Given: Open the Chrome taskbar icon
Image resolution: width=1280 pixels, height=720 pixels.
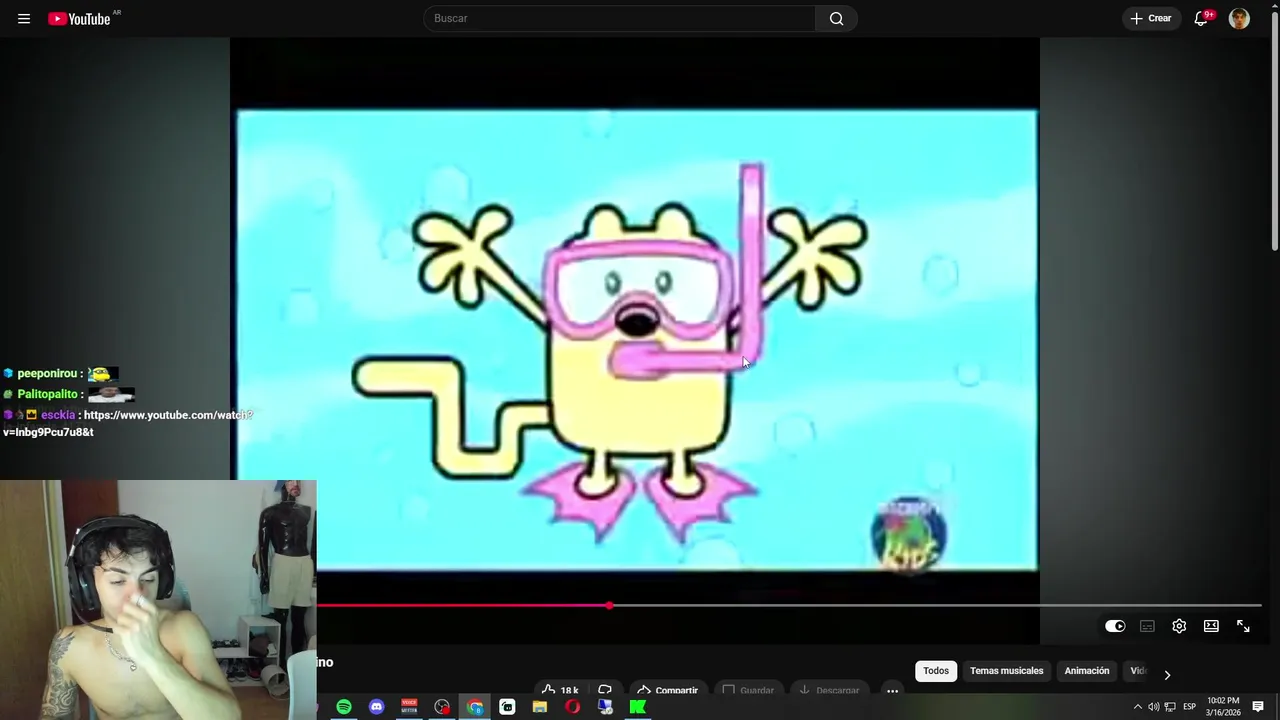Looking at the screenshot, I should 475,707.
